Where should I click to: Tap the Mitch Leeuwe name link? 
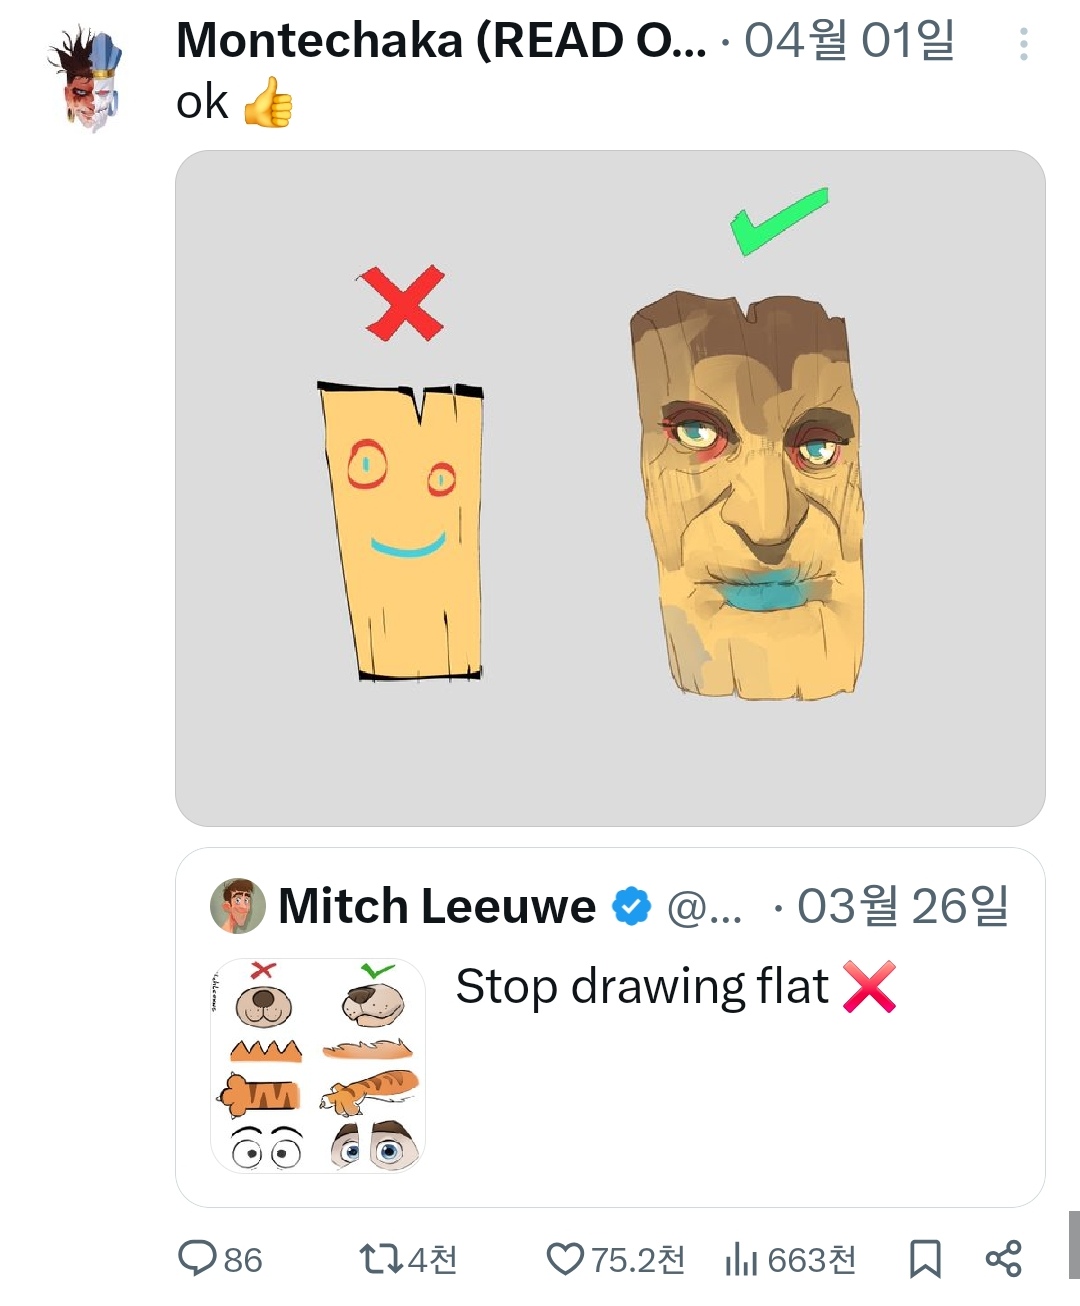[437, 906]
